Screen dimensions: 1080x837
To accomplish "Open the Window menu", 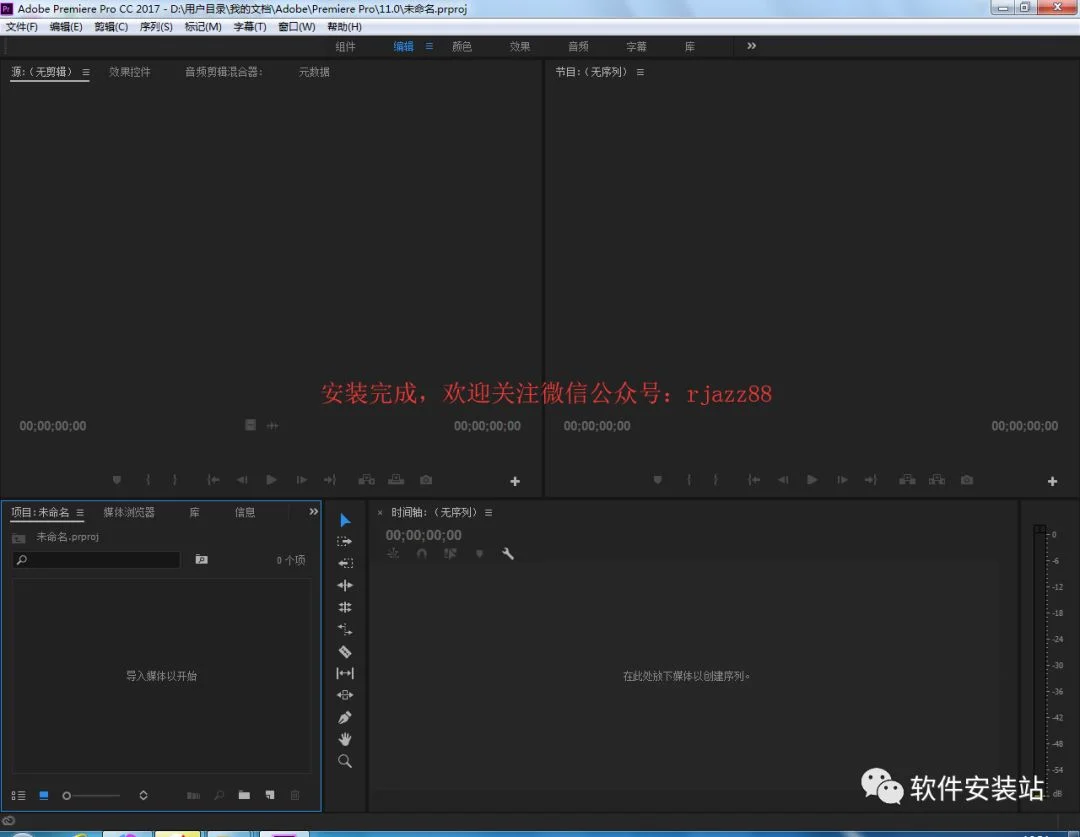I will coord(296,27).
